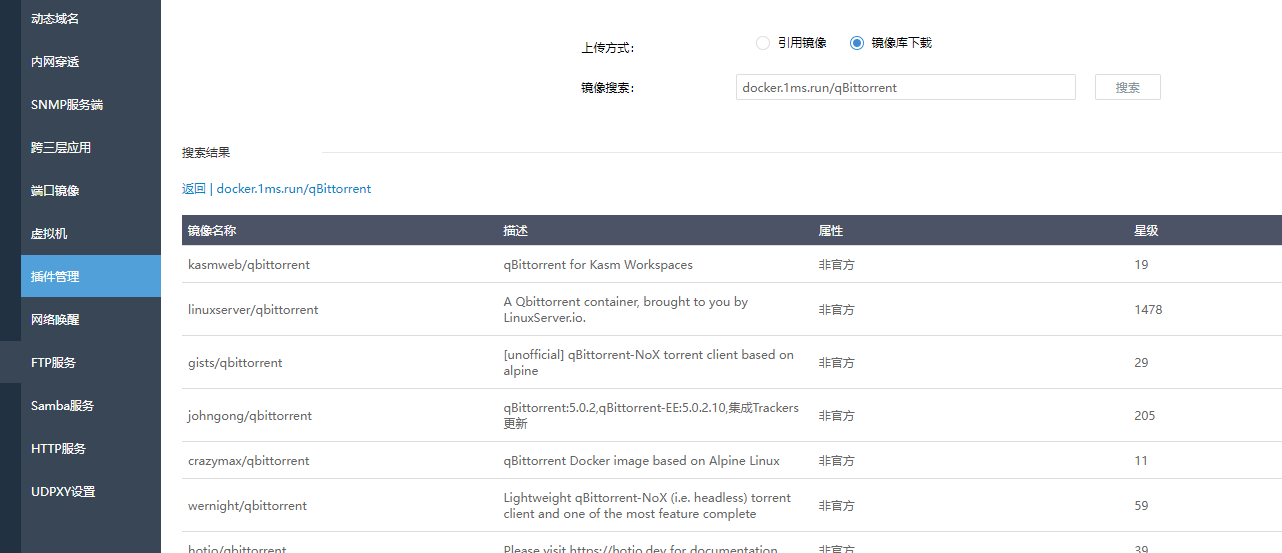The width and height of the screenshot is (1282, 553).
Task: Click the 镜像名称 column header
Action: coord(212,231)
